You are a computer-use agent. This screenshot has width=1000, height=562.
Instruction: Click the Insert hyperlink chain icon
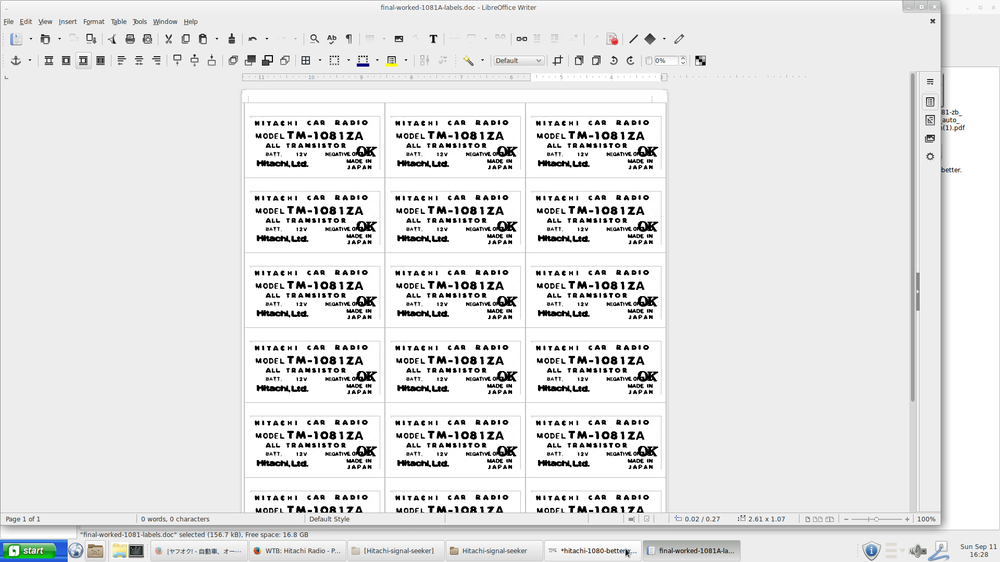522,39
